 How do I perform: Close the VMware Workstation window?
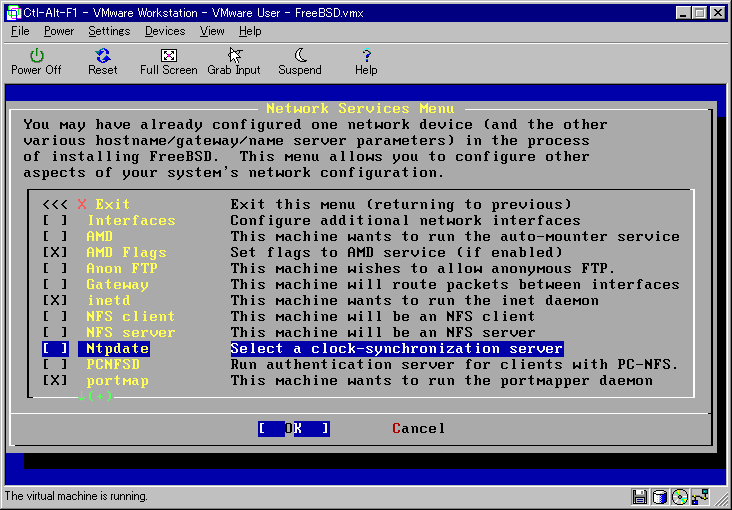pos(718,13)
